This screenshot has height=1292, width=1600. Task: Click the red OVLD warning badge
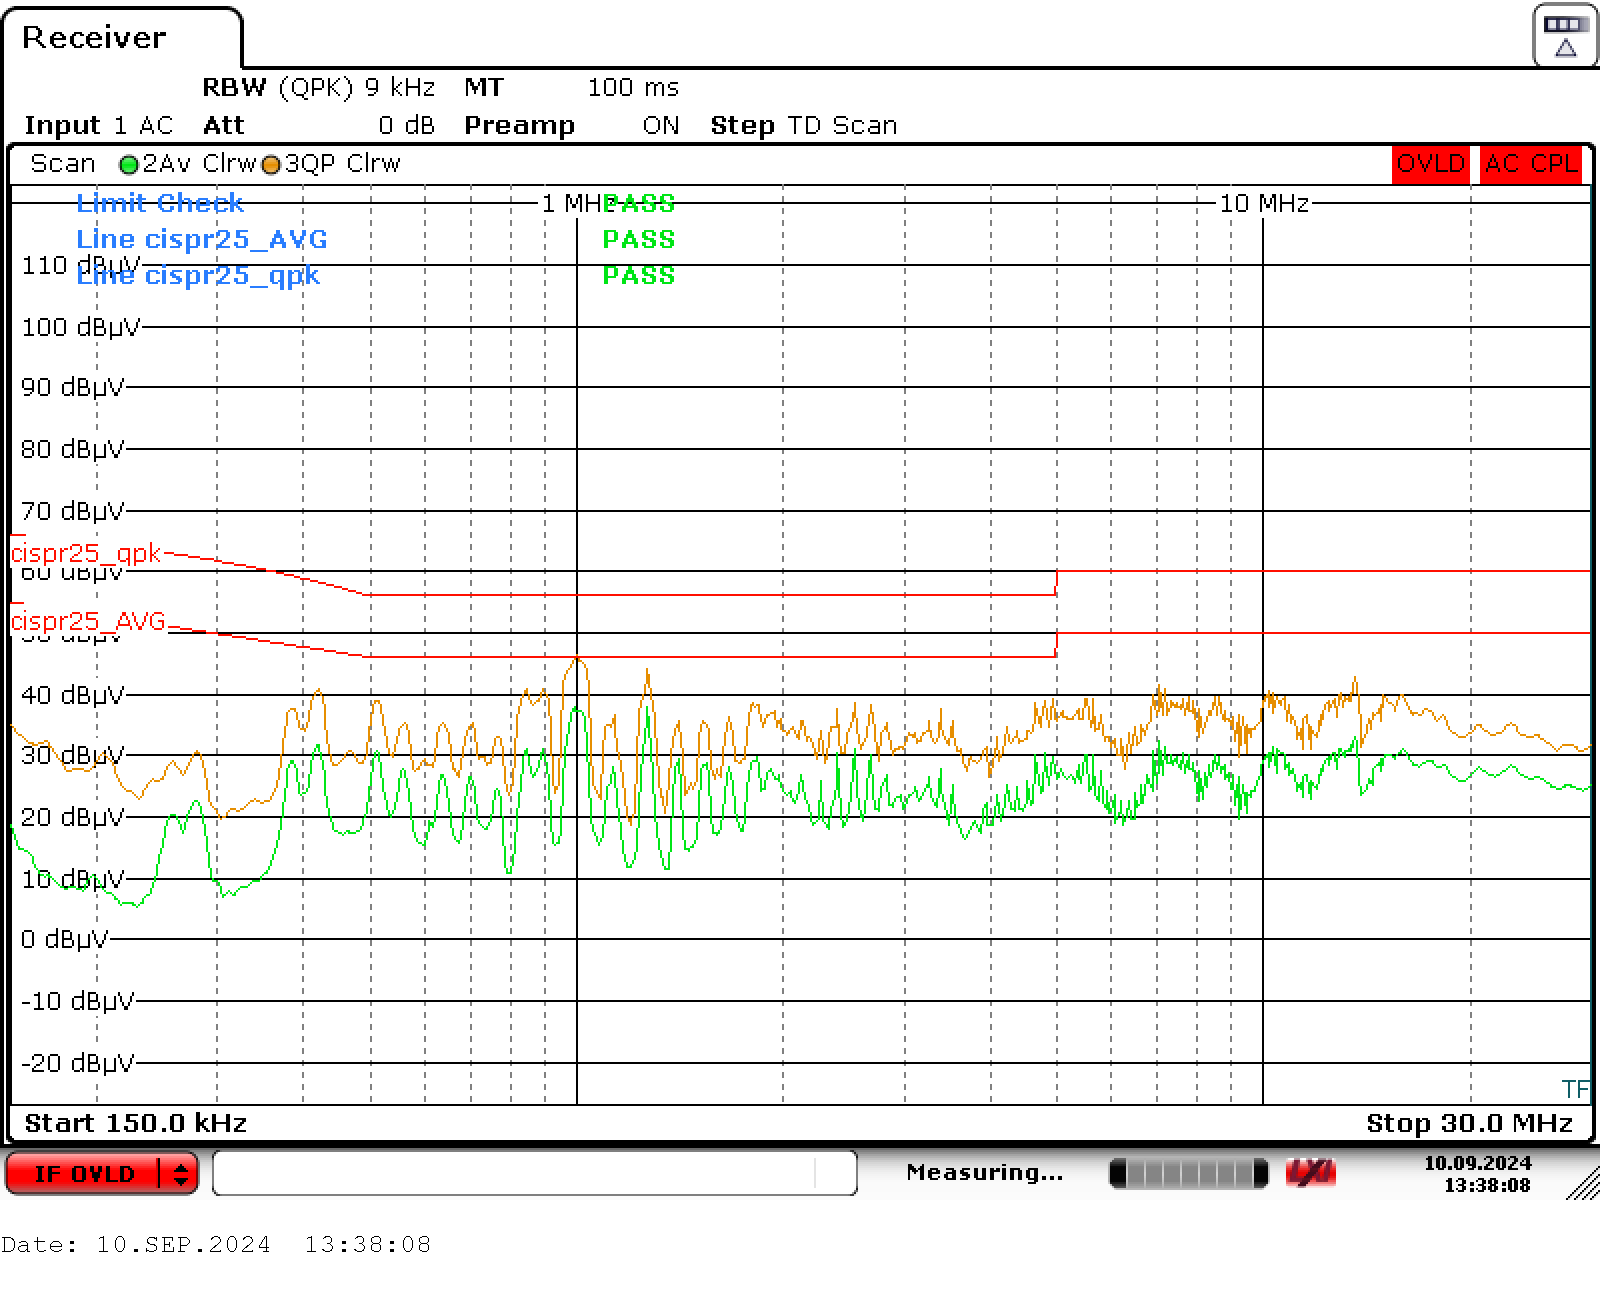tap(1430, 164)
